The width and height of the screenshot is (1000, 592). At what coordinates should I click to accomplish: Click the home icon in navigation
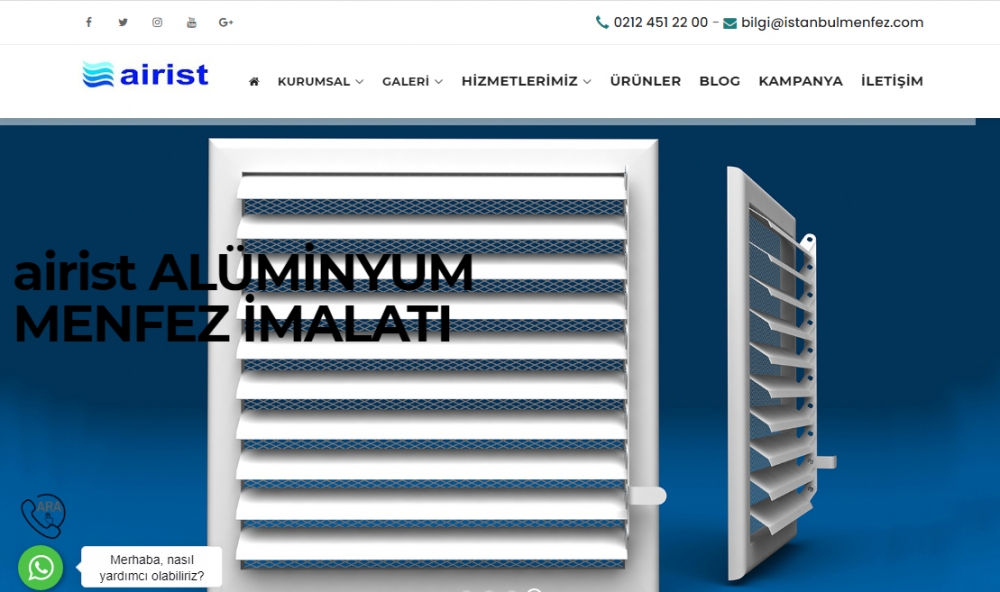[x=254, y=82]
